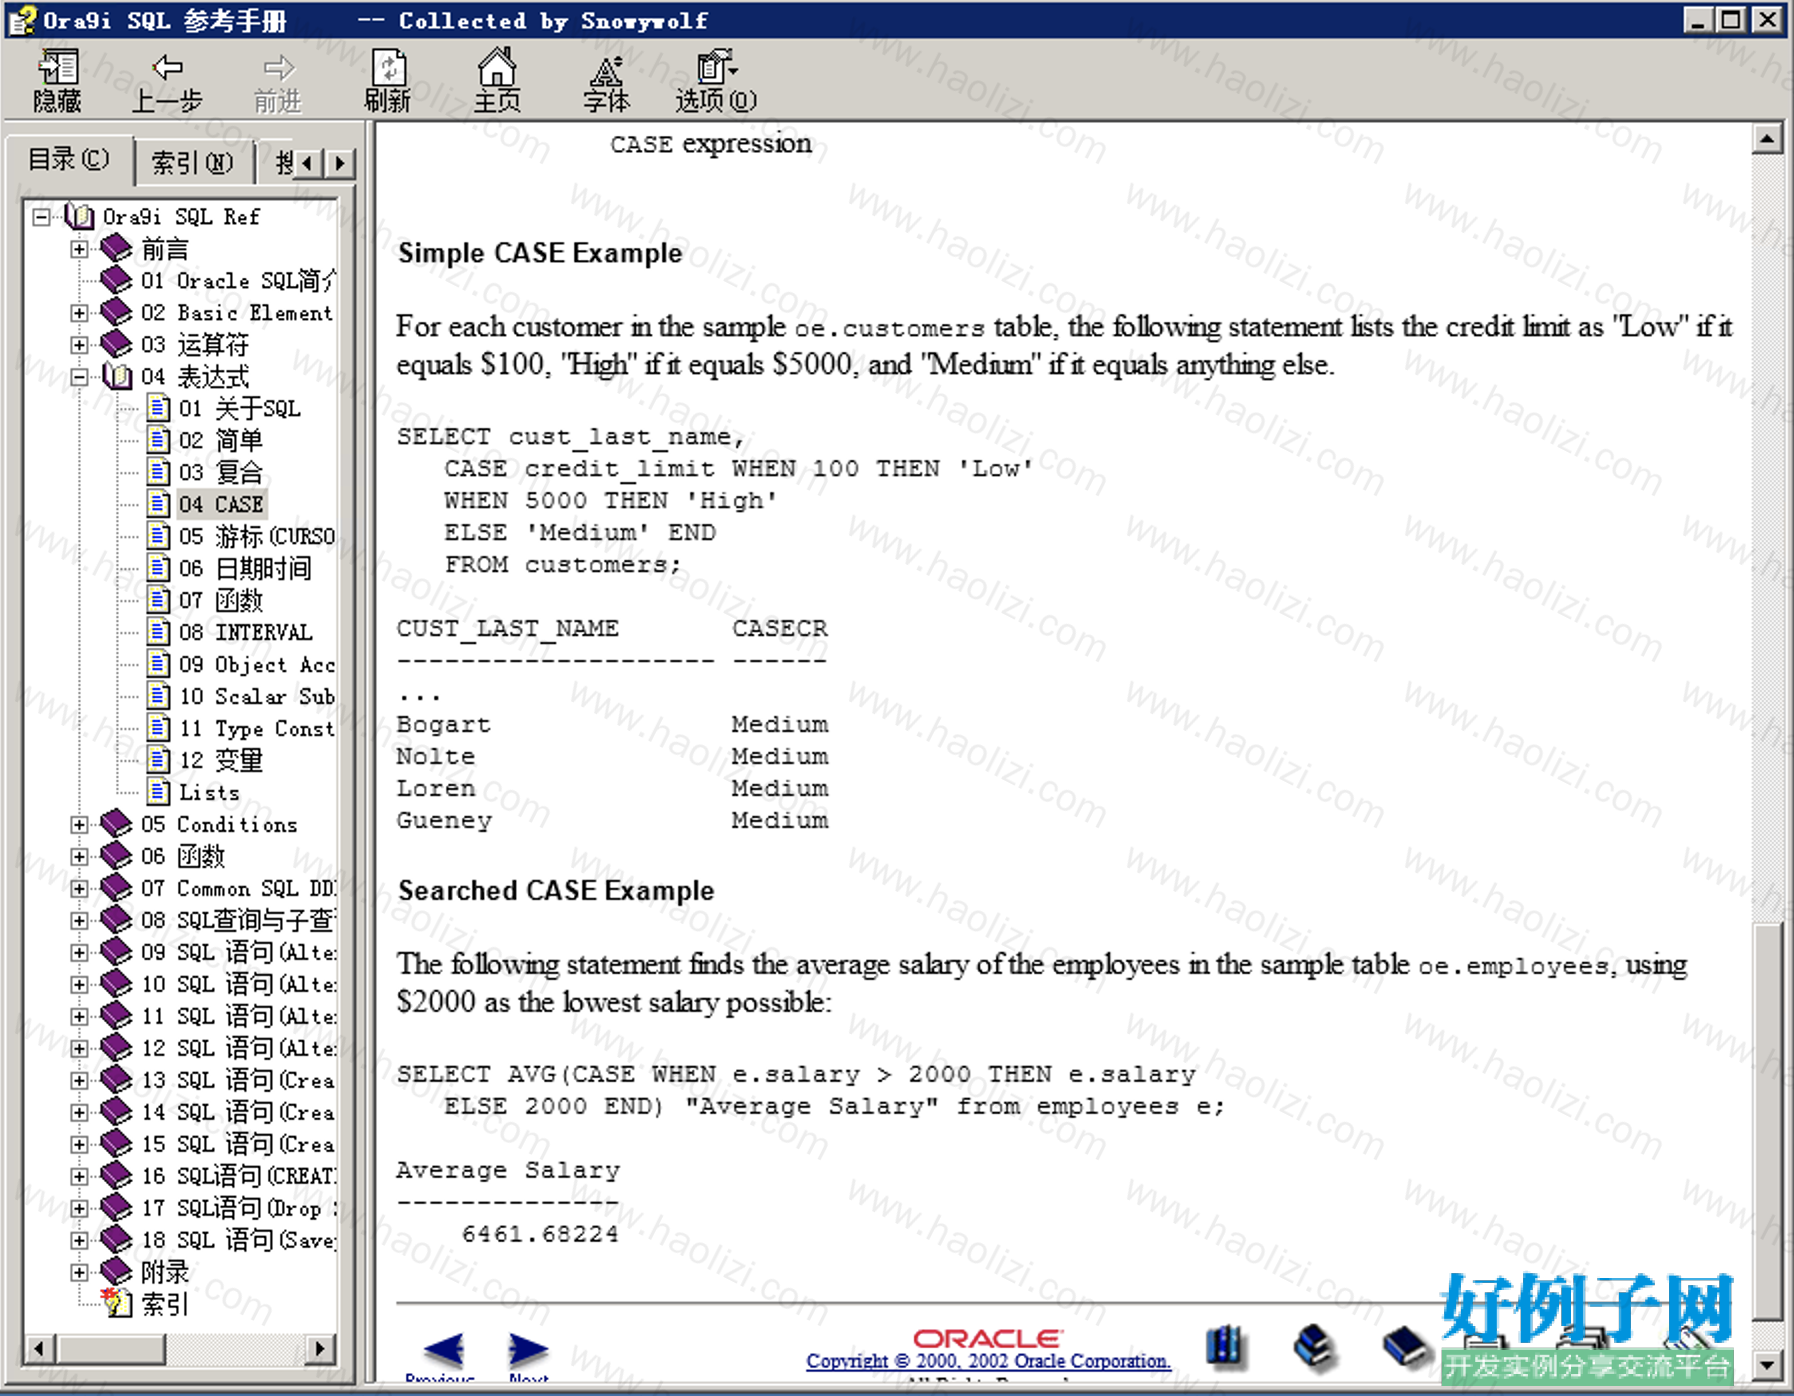
Task: Click the Previous left-arrow navigation icon
Action: pos(443,1350)
